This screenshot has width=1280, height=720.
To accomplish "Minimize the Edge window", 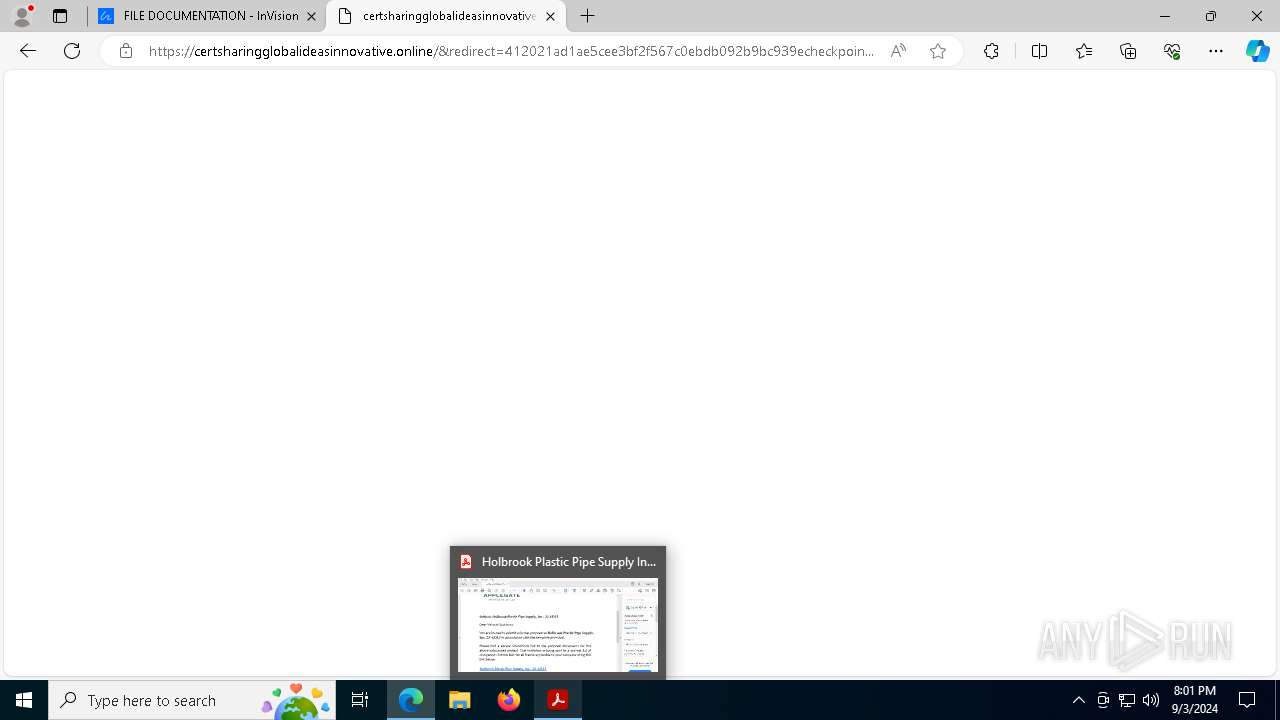I will [x=1164, y=16].
